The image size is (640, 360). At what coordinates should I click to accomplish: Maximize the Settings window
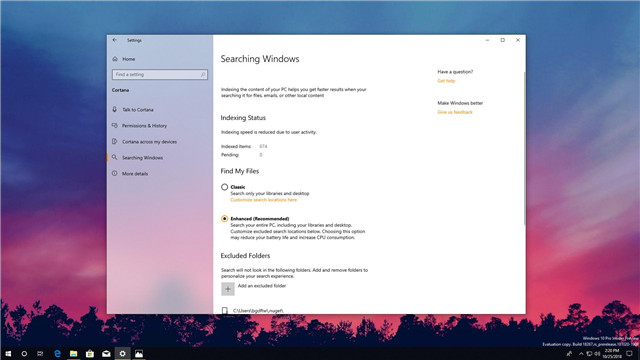coord(502,40)
